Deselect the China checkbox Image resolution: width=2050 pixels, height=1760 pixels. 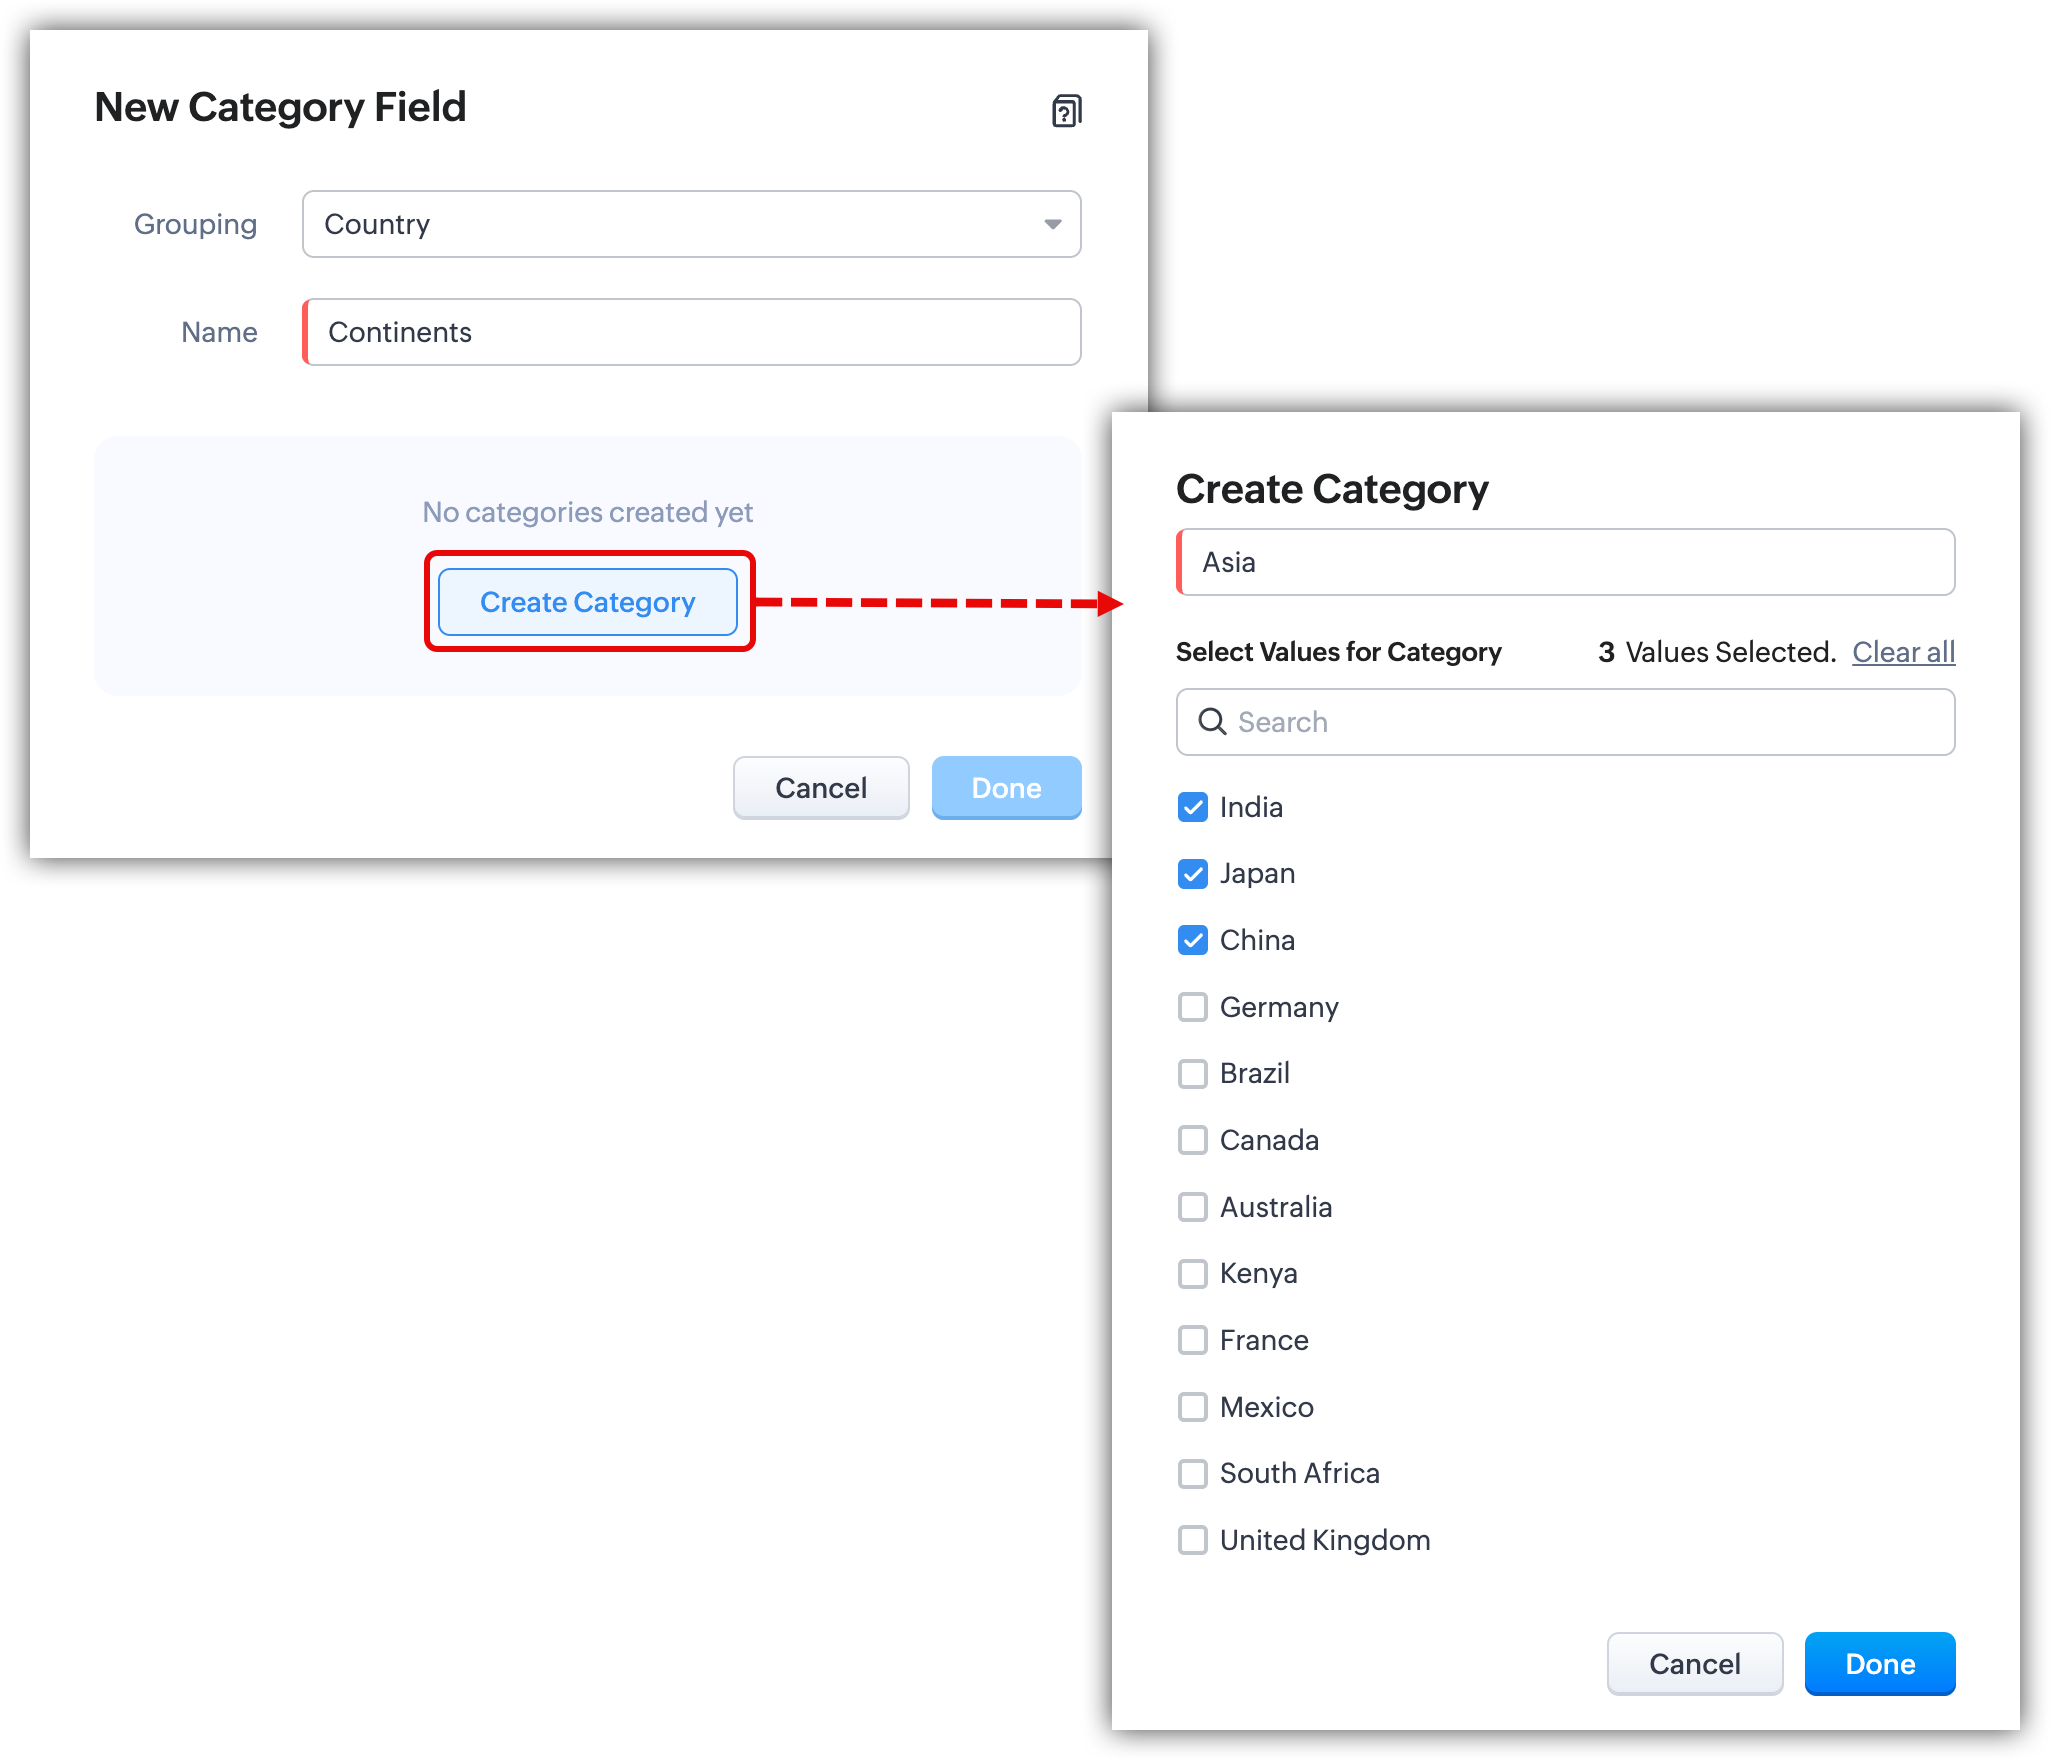tap(1193, 940)
